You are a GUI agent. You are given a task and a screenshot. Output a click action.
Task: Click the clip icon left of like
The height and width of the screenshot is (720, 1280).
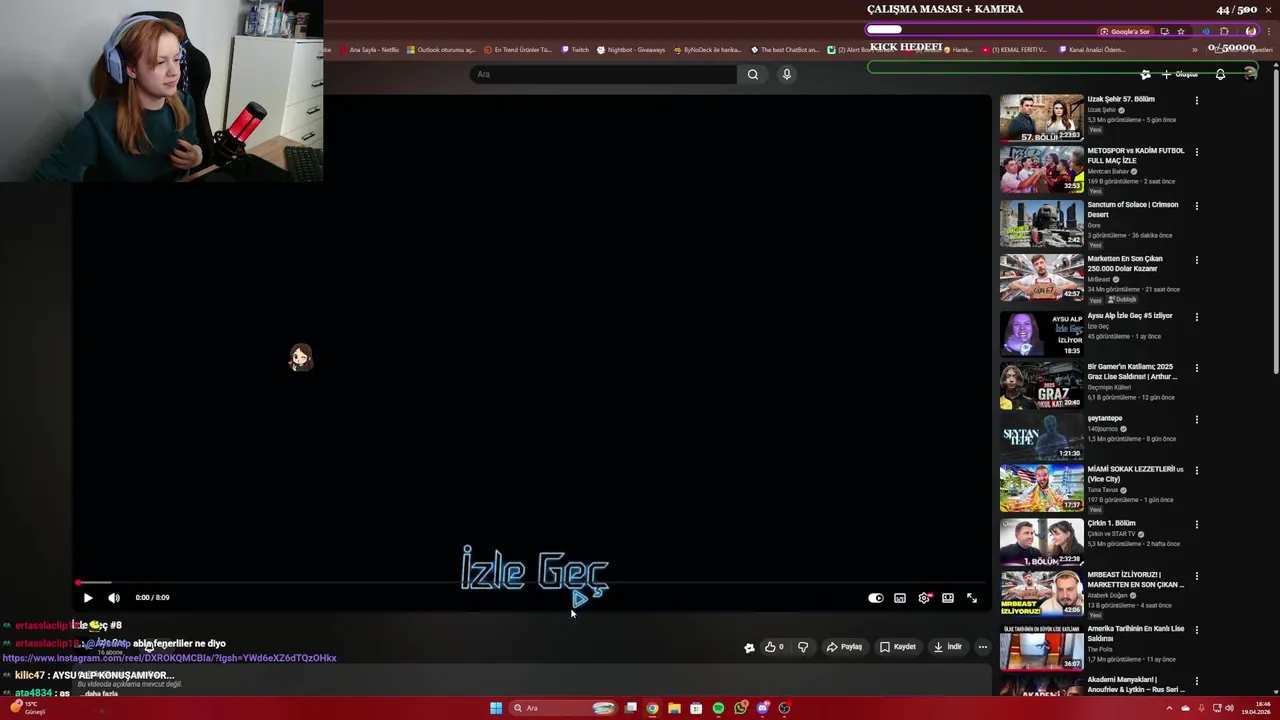point(749,647)
